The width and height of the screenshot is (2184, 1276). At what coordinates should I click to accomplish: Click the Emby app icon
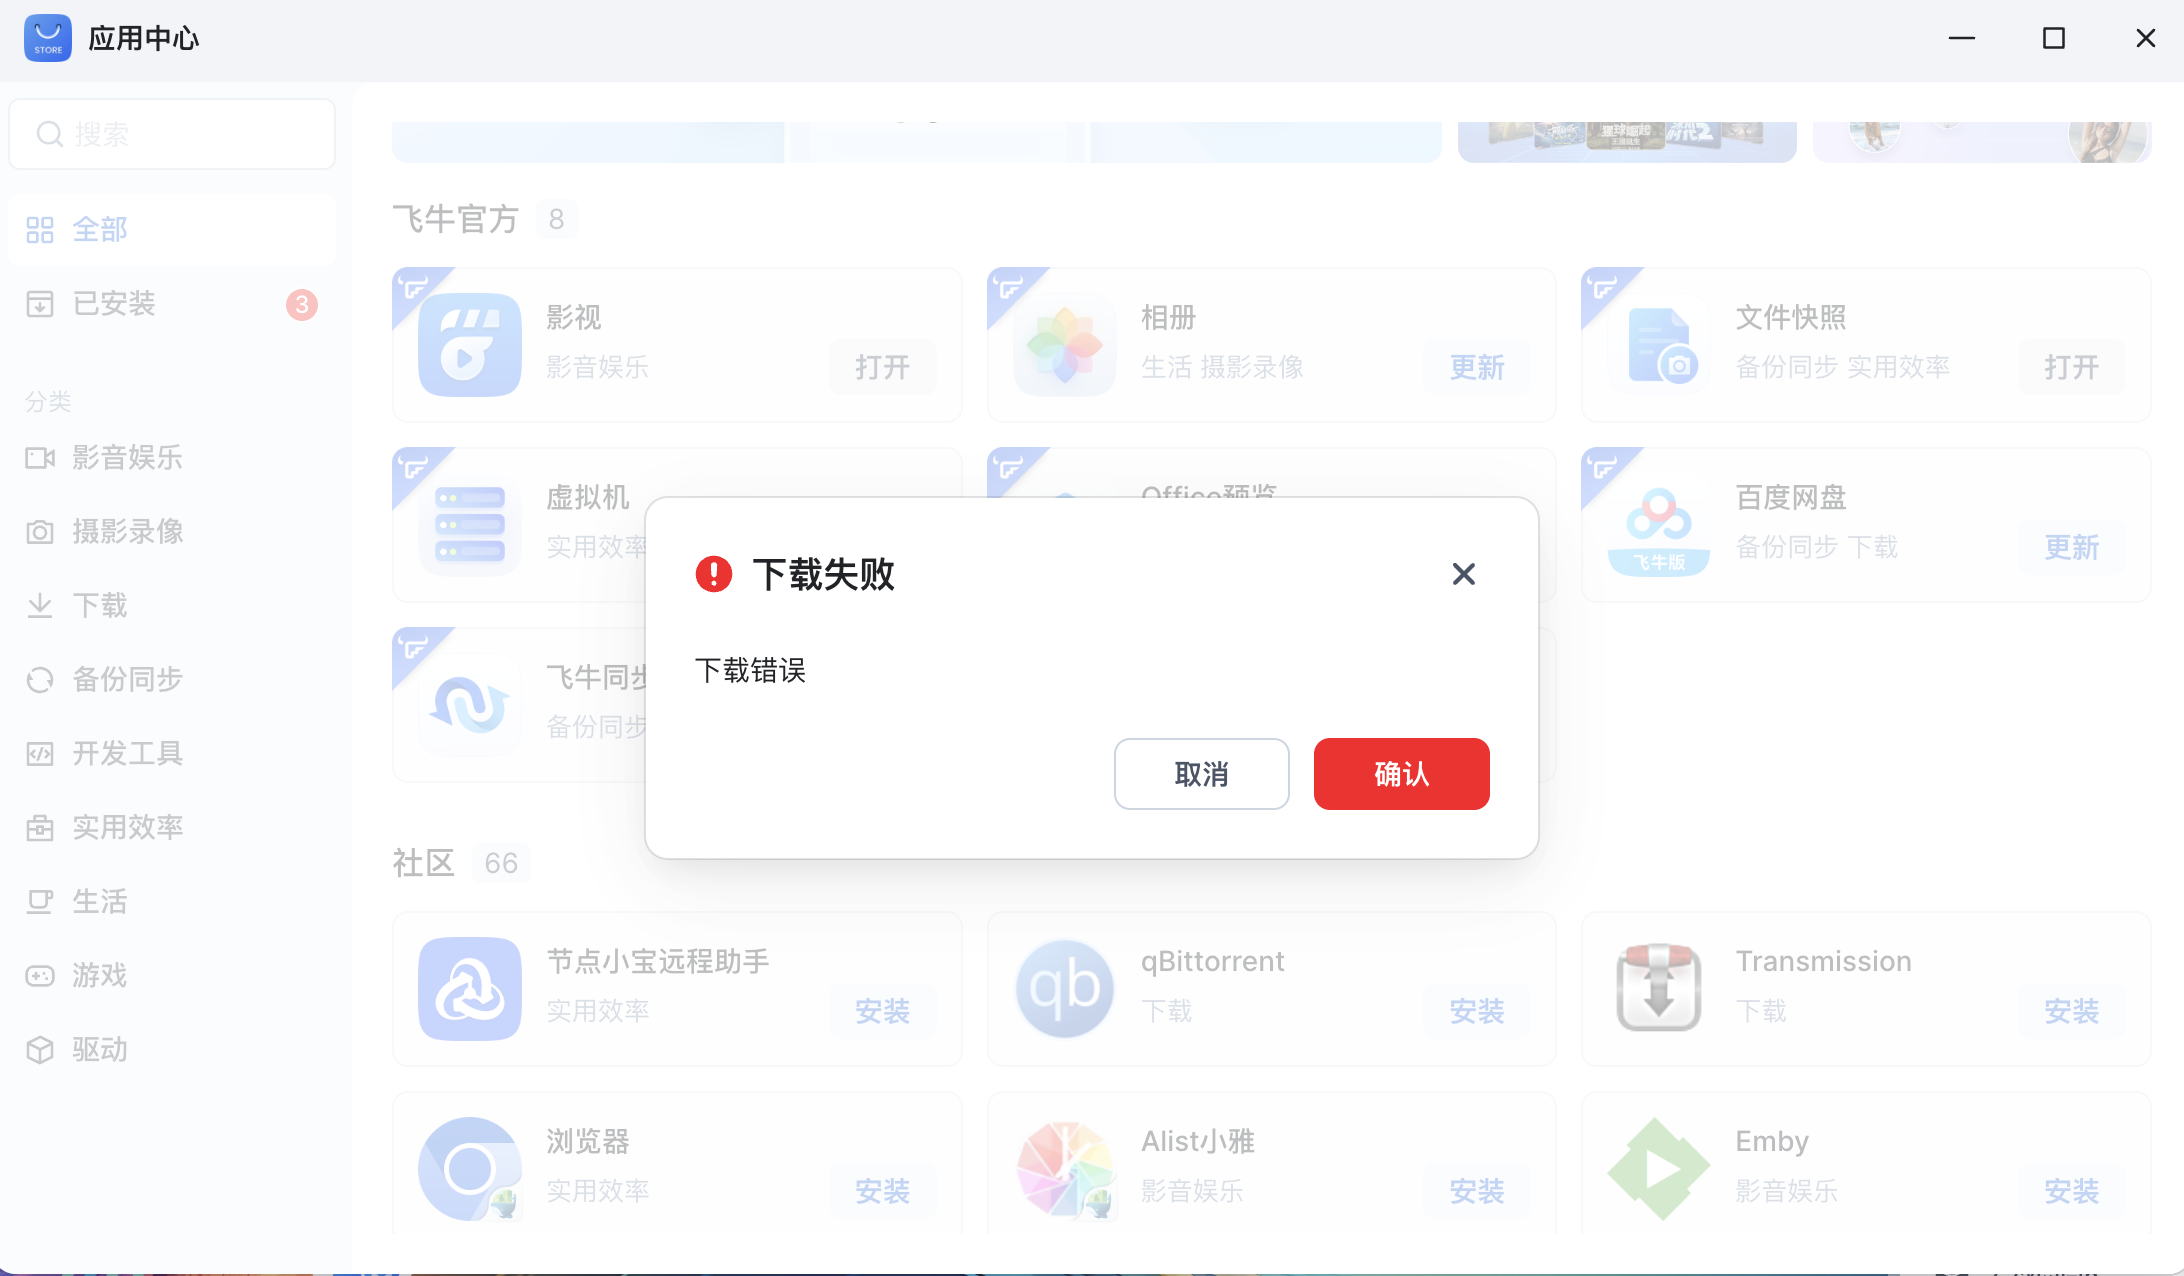1659,1169
